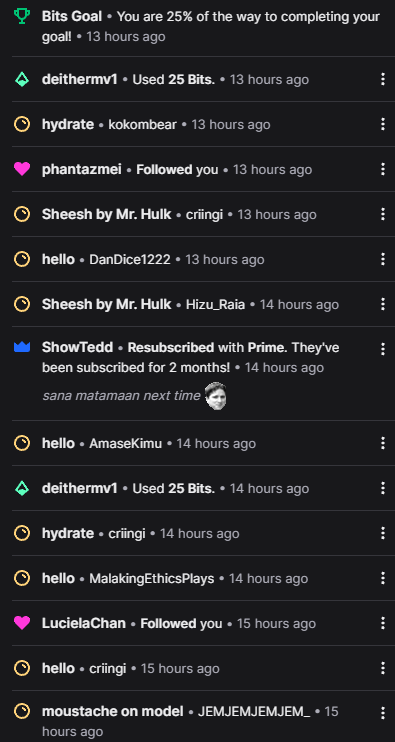Click the pink heart icon beside phantazmei
The image size is (395, 742).
22,169
